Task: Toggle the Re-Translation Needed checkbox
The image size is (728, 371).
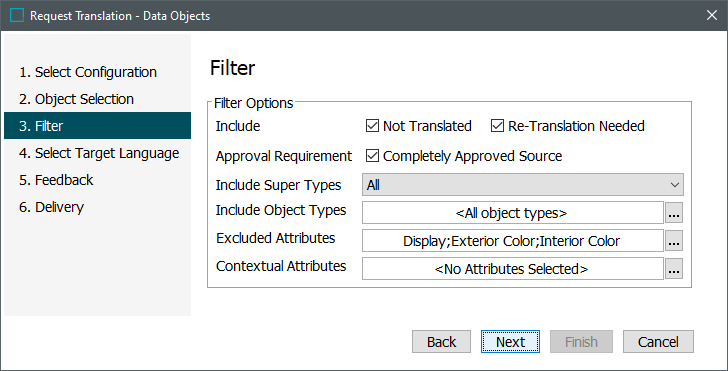Action: pos(497,126)
